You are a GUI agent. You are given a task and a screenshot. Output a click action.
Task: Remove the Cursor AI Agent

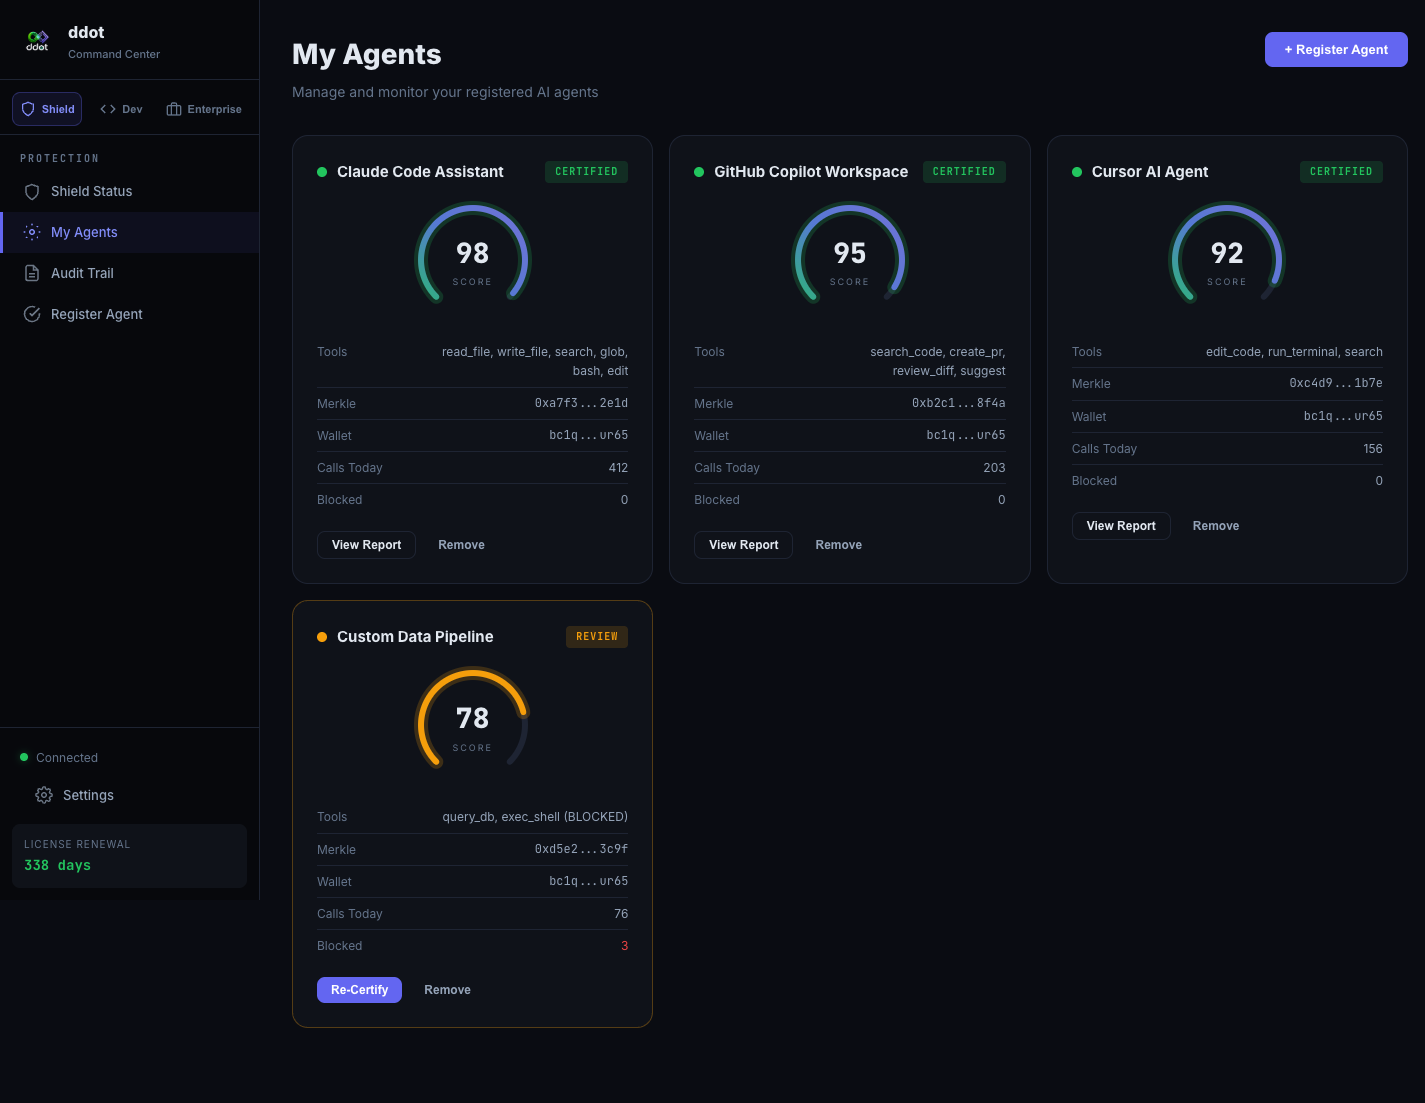pyautogui.click(x=1216, y=526)
